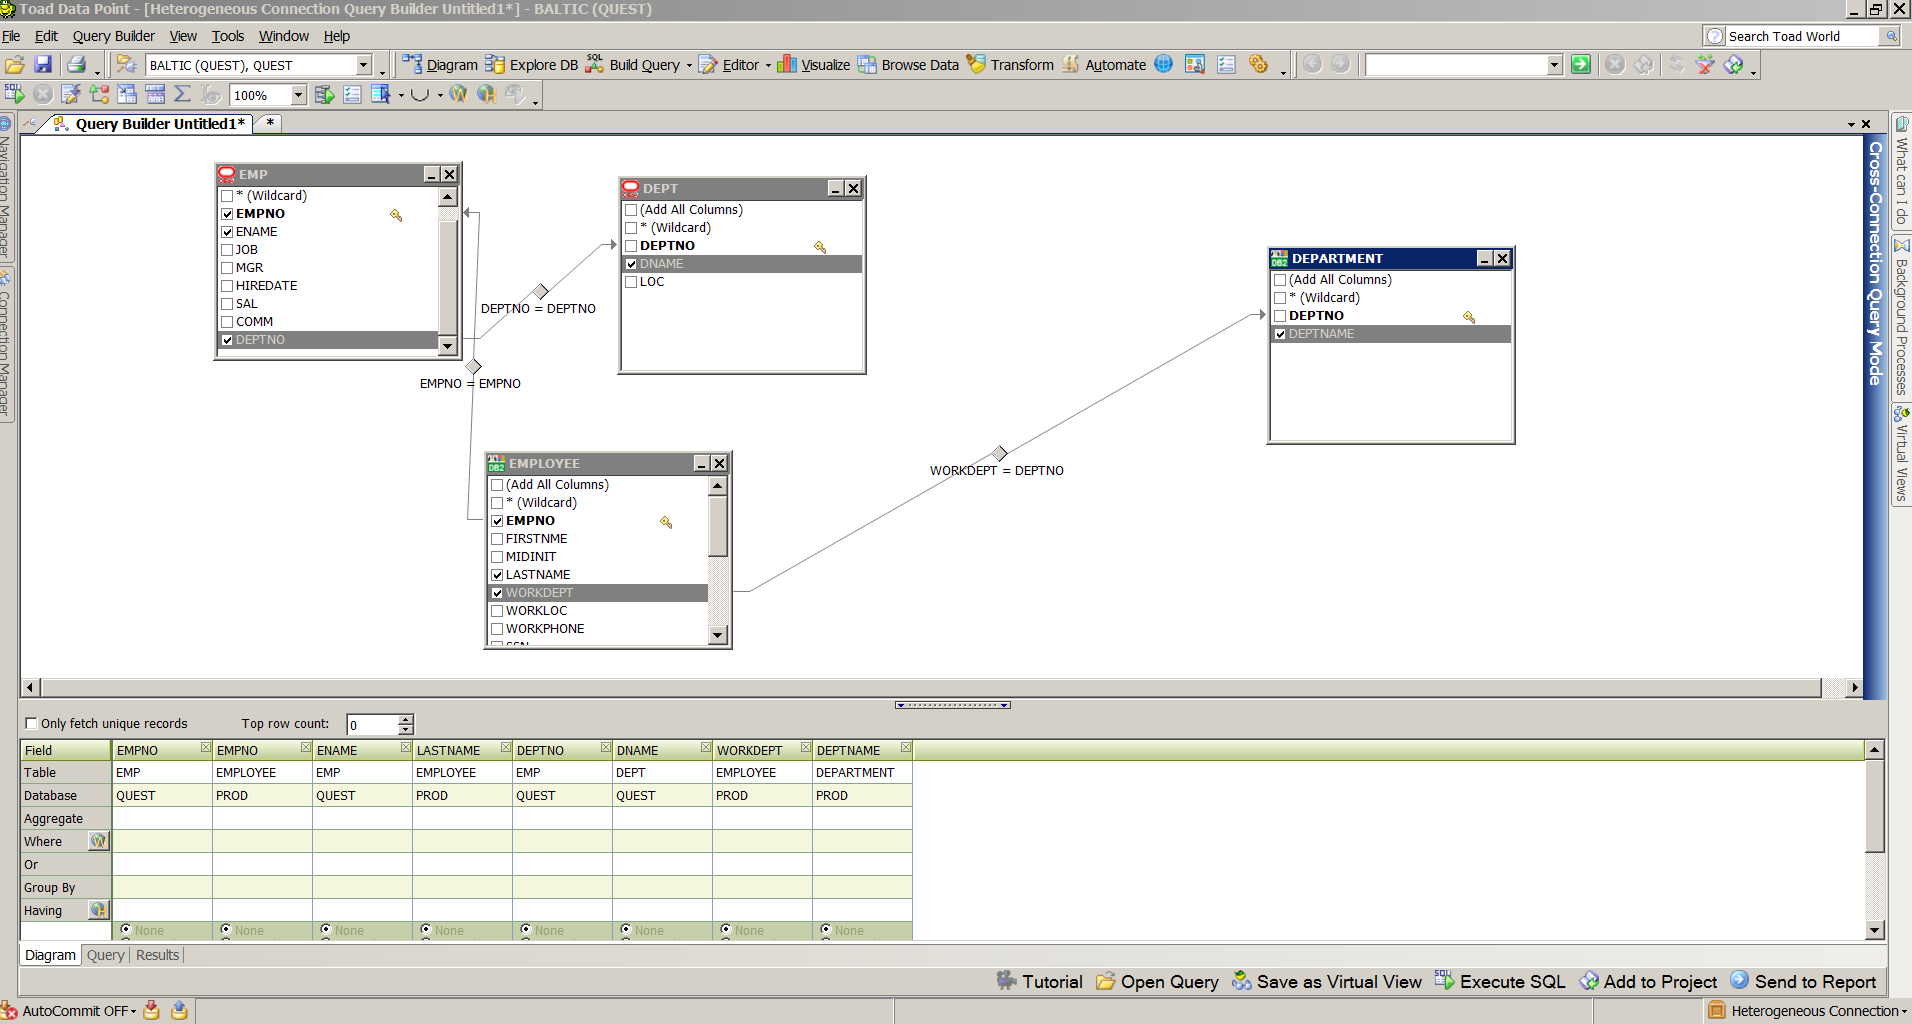The width and height of the screenshot is (1912, 1024).
Task: Check the SAL column in EMP table
Action: pyautogui.click(x=227, y=304)
